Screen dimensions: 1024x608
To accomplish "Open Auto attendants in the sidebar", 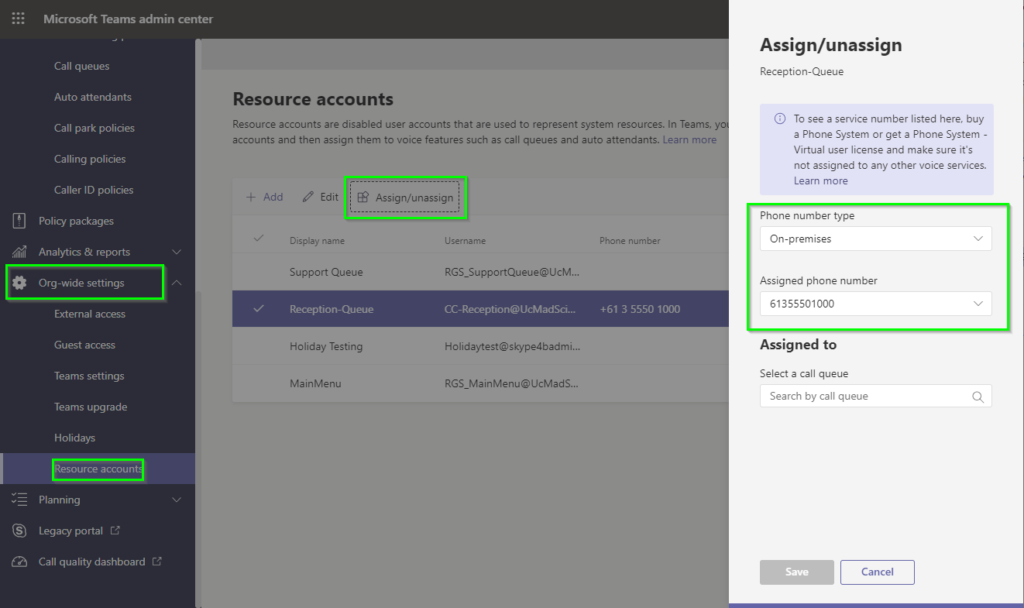I will pyautogui.click(x=93, y=97).
